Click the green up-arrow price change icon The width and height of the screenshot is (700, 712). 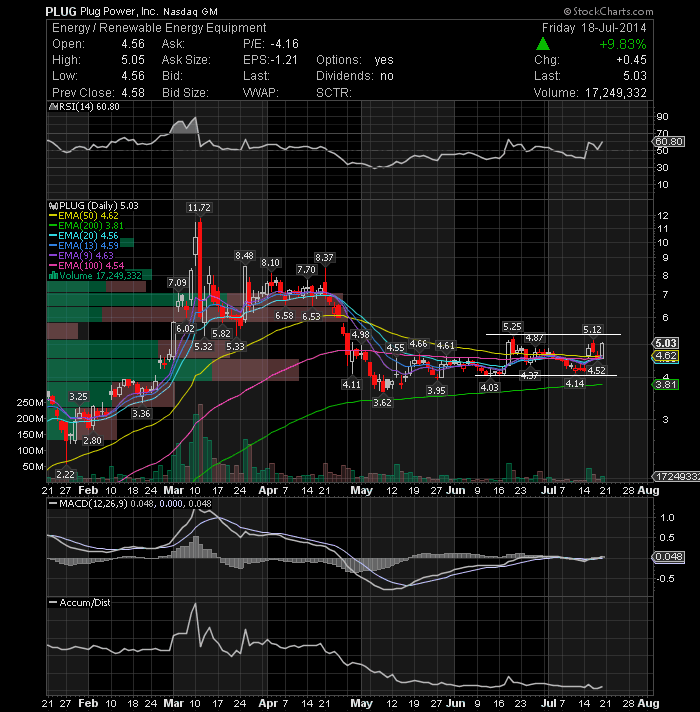(x=542, y=44)
